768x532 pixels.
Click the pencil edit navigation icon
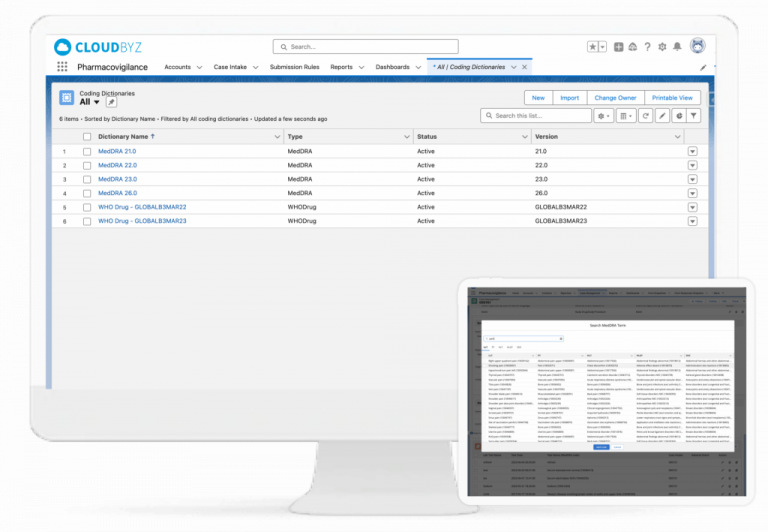[x=703, y=68]
